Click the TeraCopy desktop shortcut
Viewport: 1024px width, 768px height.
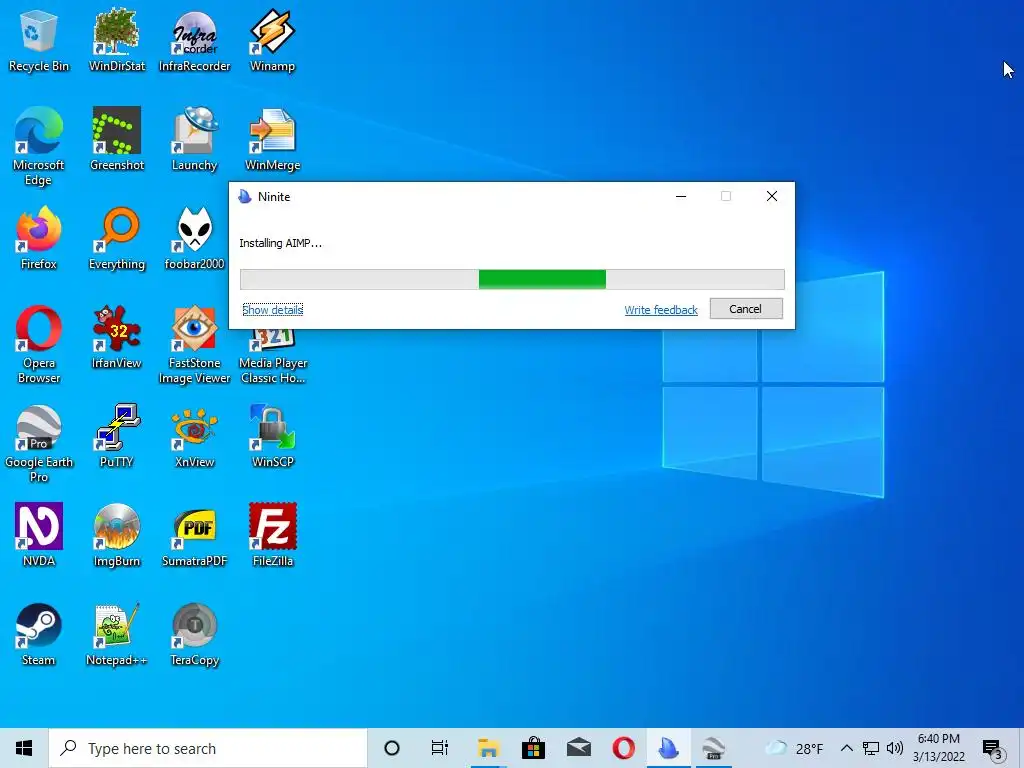[x=195, y=634]
